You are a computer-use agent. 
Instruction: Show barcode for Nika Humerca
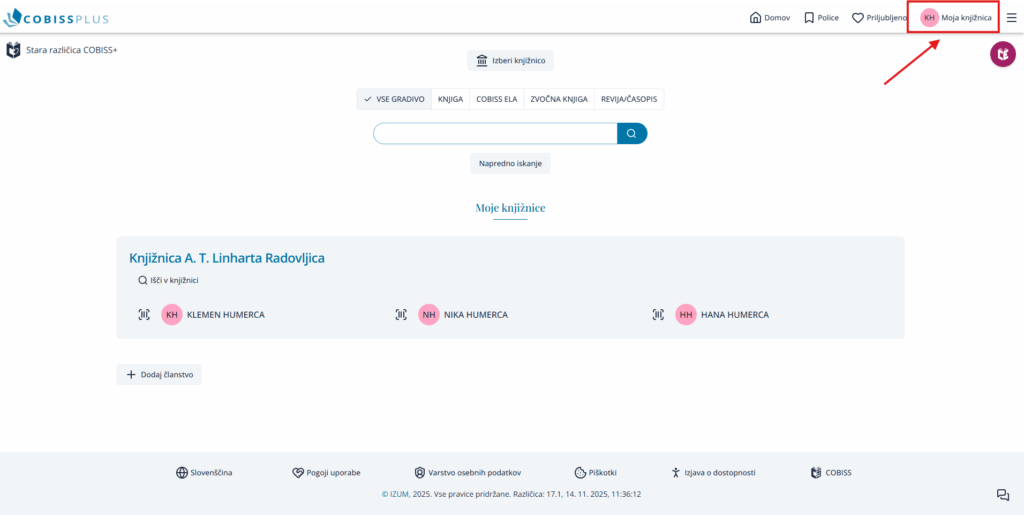pyautogui.click(x=401, y=314)
